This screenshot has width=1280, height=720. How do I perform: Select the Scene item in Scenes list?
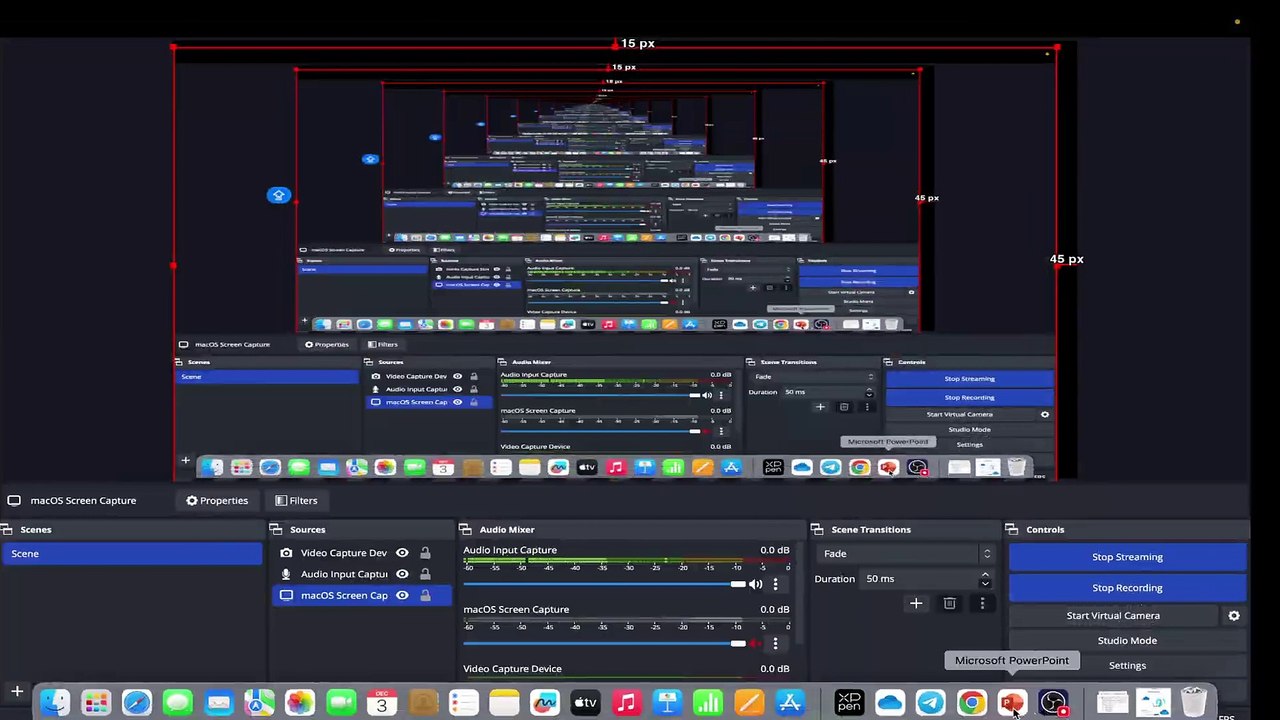(x=132, y=554)
